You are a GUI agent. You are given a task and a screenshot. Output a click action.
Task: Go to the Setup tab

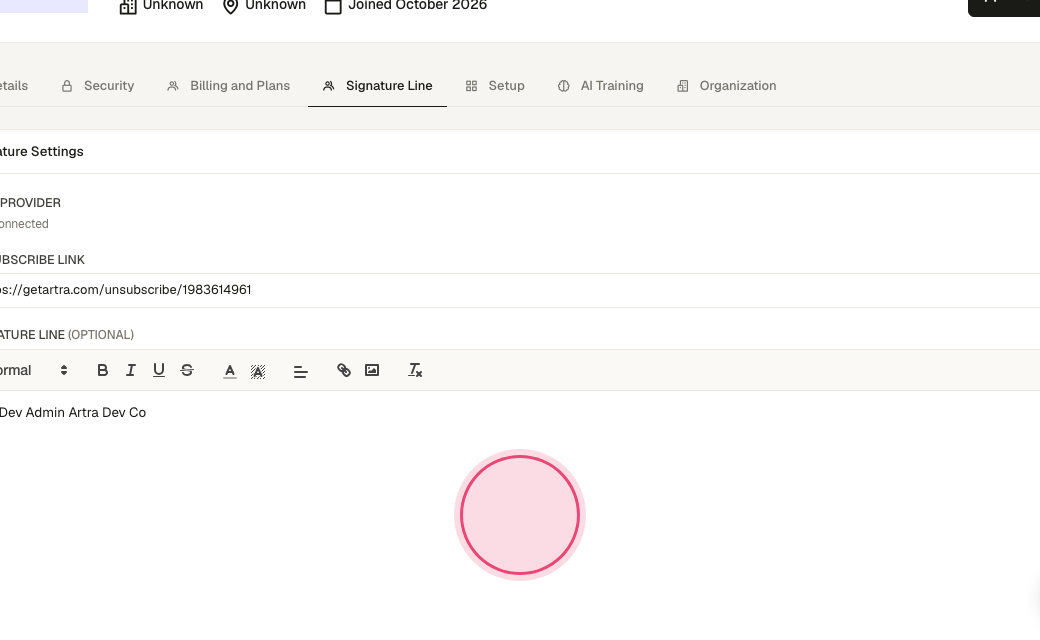click(495, 86)
